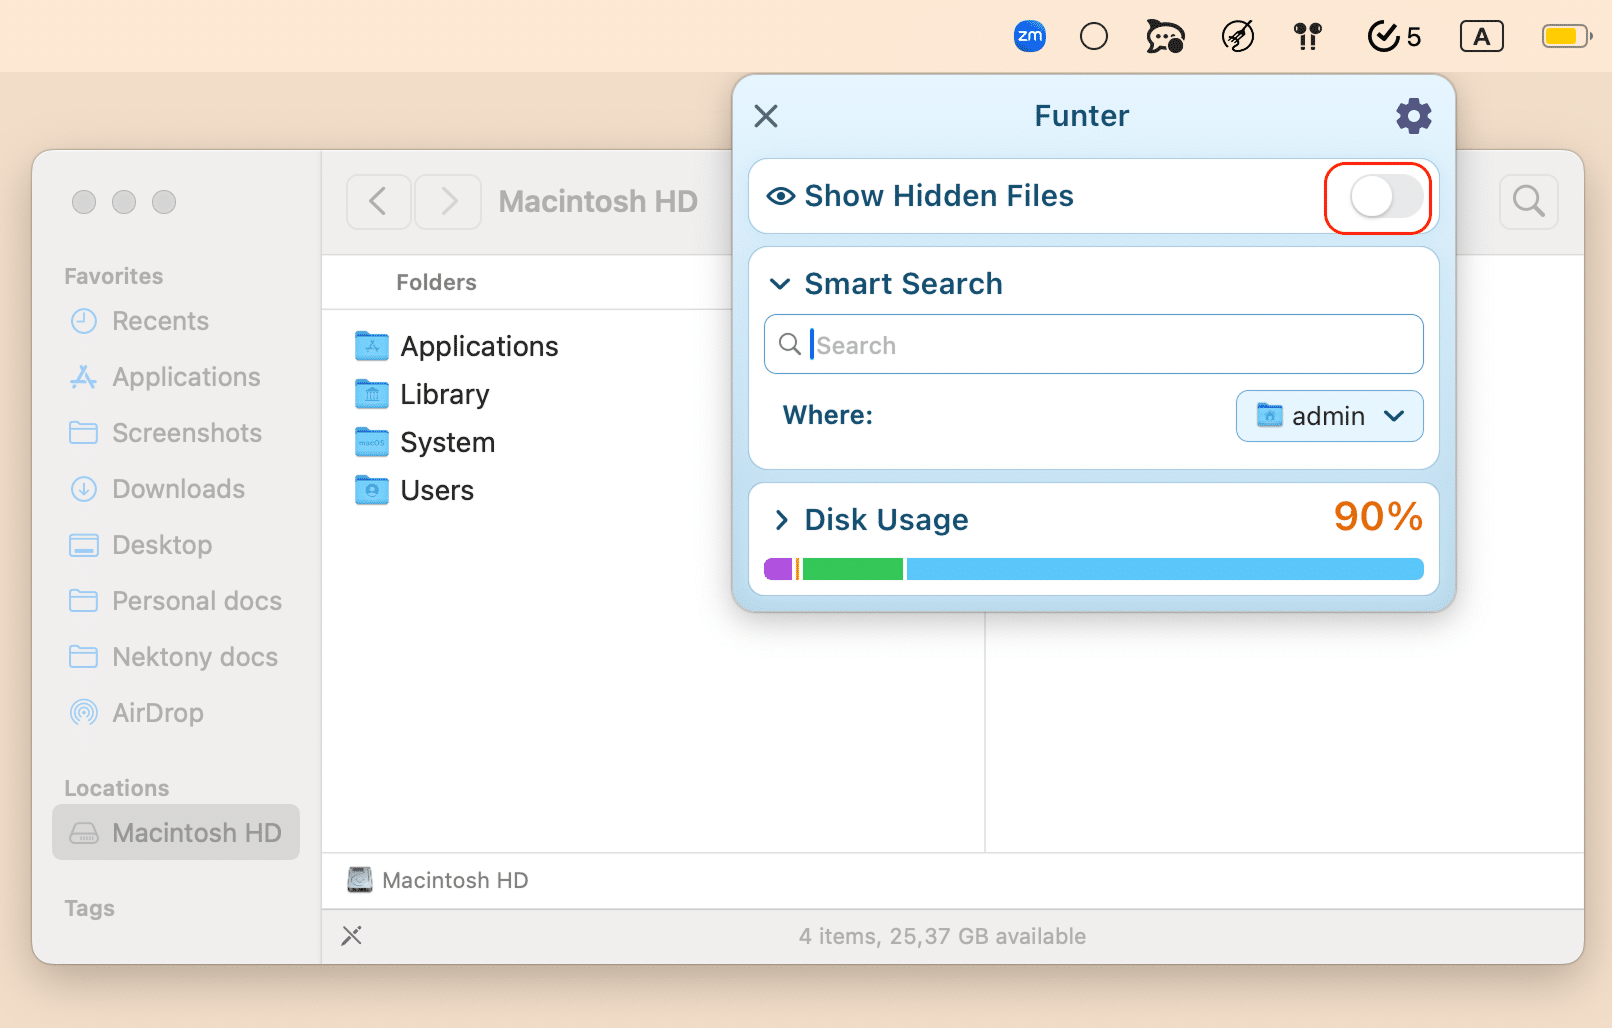1612x1028 pixels.
Task: Open Finder search magnifier button
Action: click(1529, 202)
